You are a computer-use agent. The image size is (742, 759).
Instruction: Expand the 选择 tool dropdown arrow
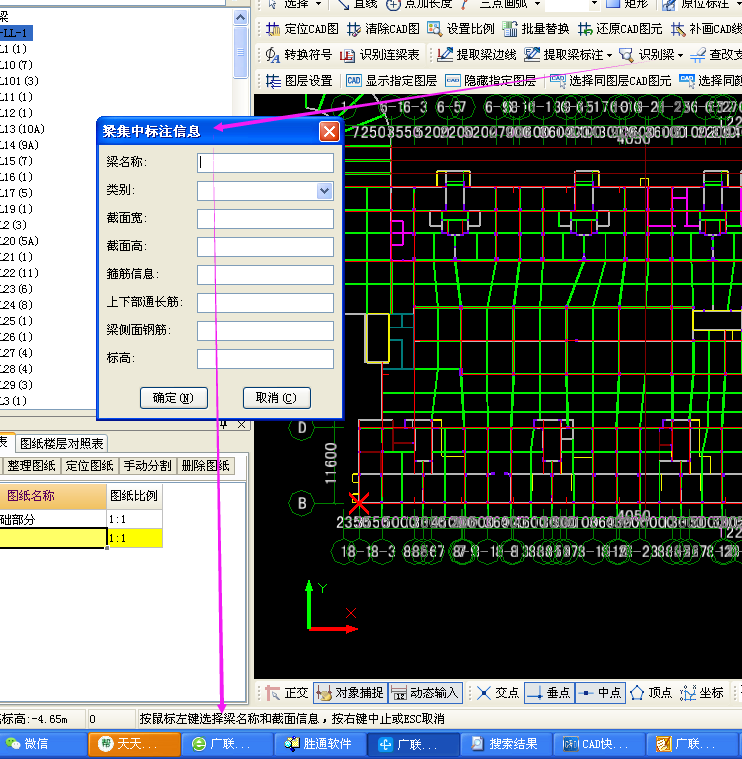click(x=318, y=4)
